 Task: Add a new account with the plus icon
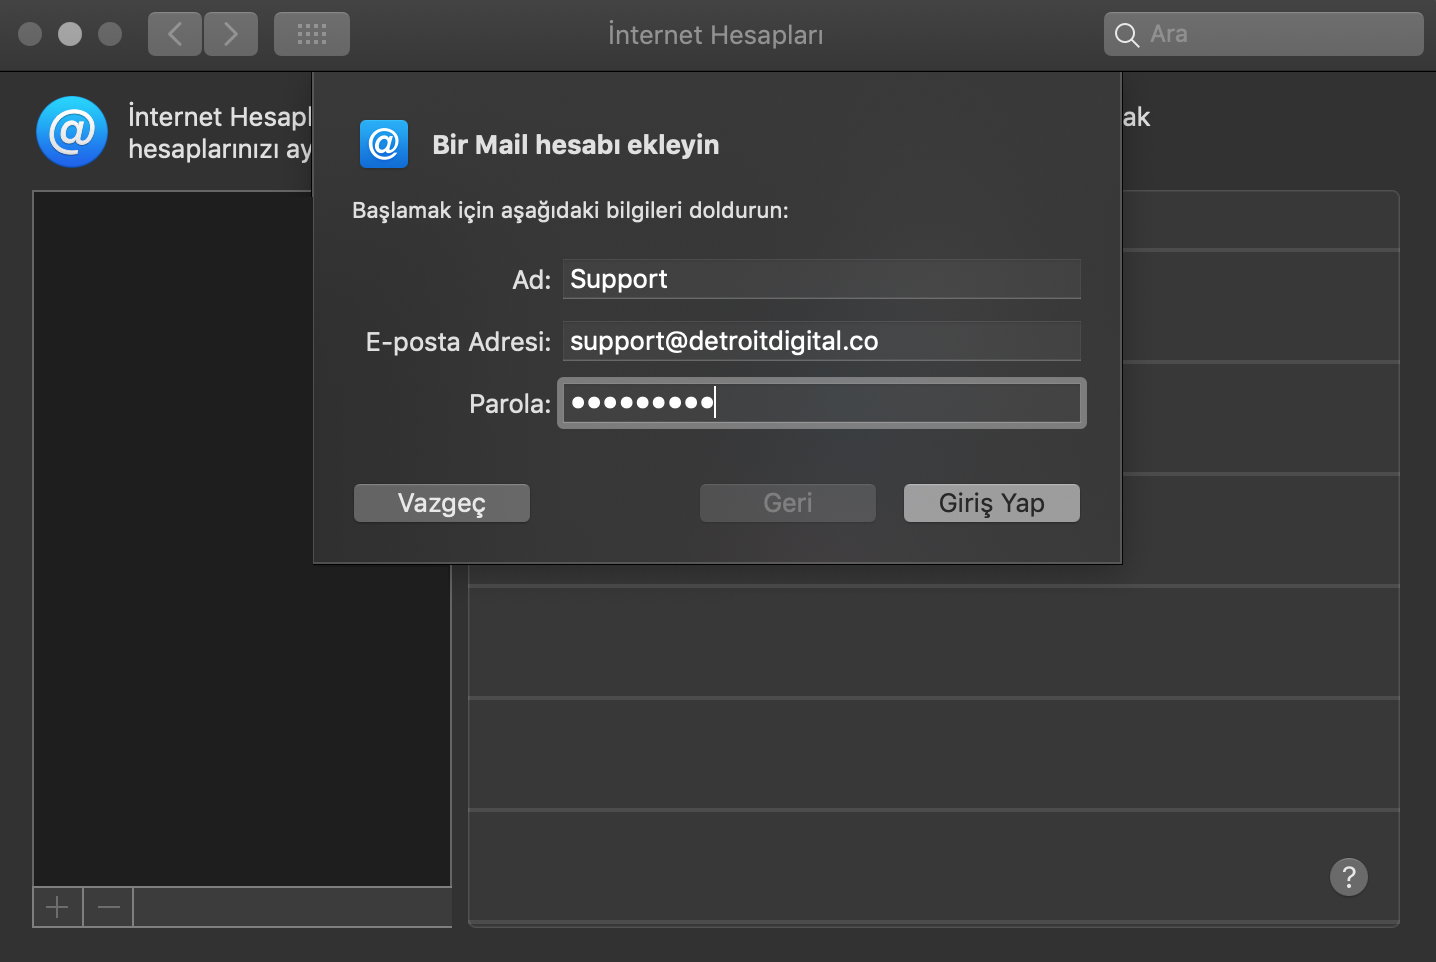point(57,906)
